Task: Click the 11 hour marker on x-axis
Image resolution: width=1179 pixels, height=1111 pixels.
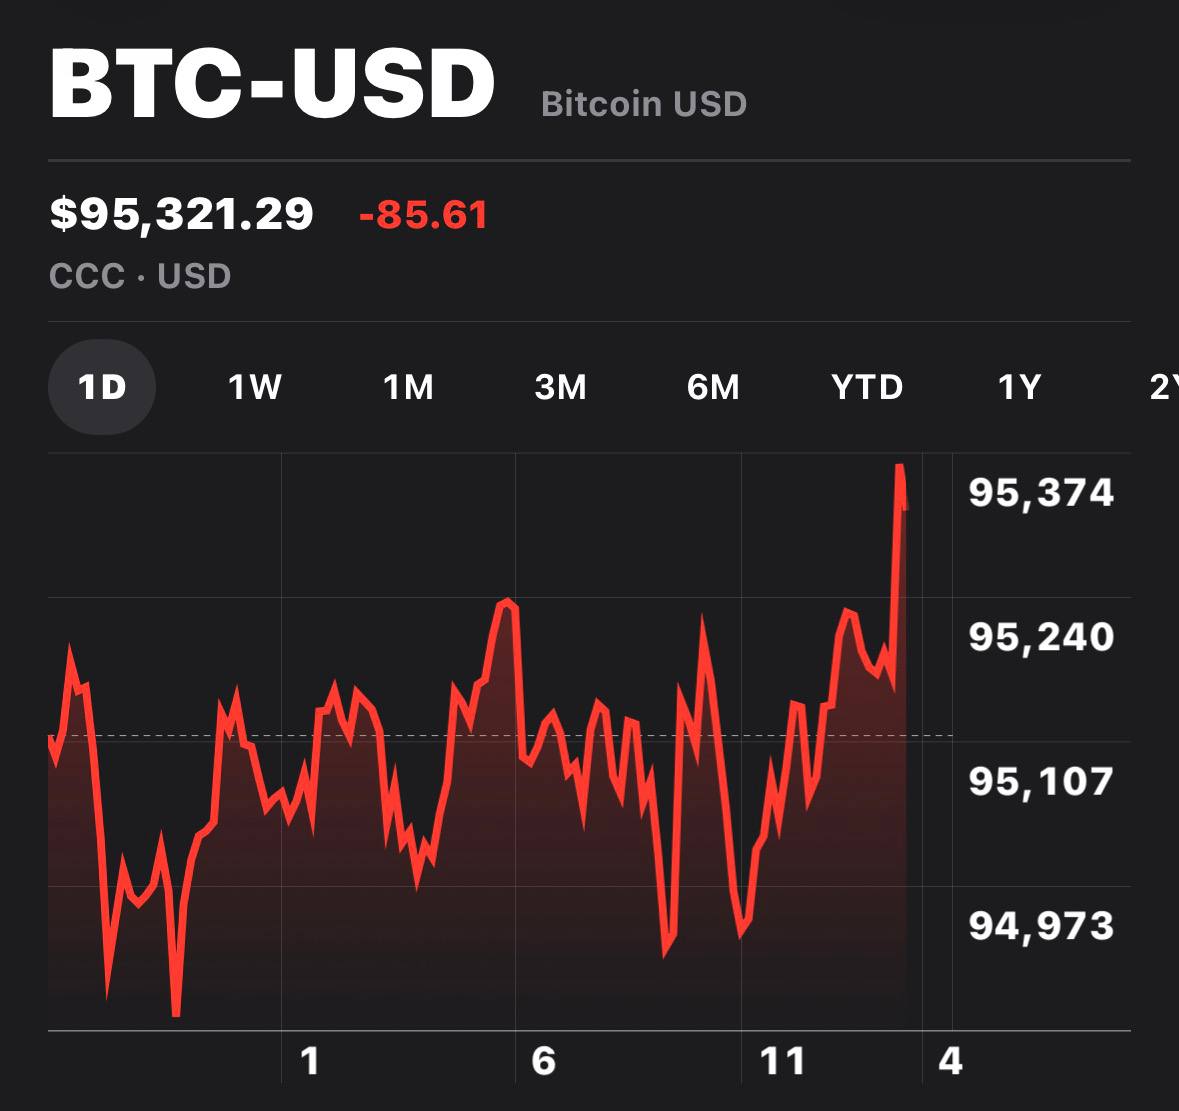Action: pos(782,1060)
